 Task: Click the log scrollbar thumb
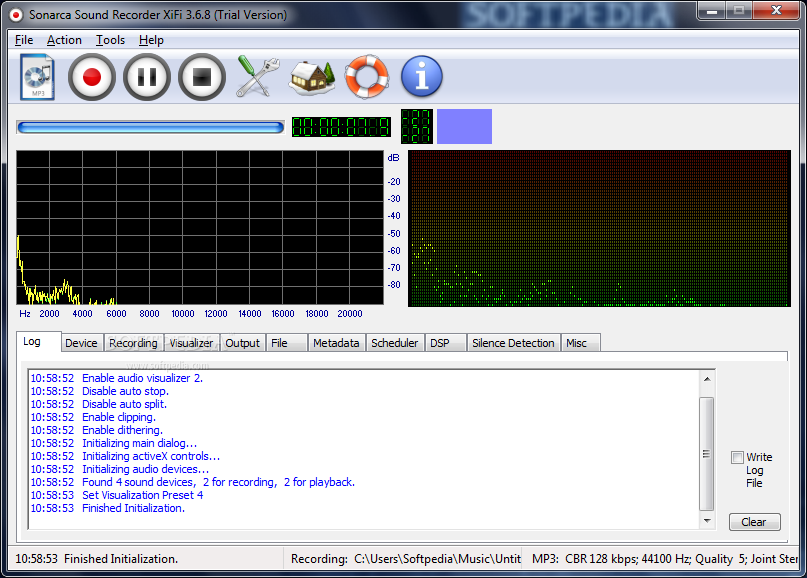[x=707, y=454]
